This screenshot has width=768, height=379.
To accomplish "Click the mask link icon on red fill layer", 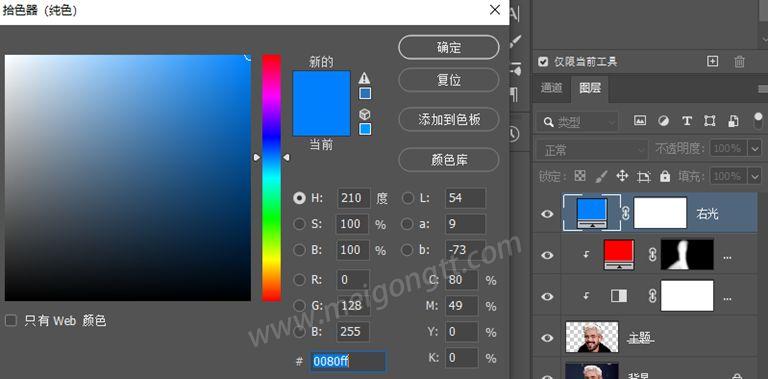I will coord(652,255).
